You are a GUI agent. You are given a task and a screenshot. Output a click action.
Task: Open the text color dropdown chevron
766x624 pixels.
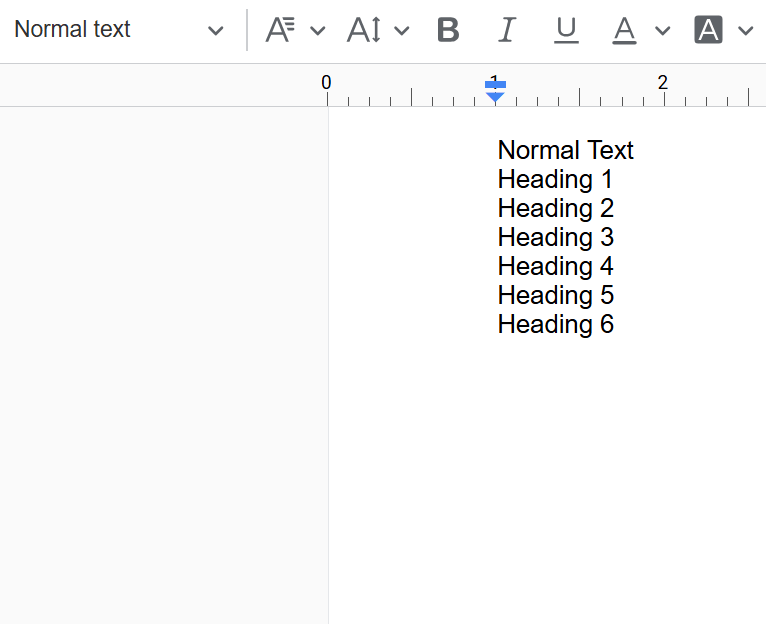point(662,31)
